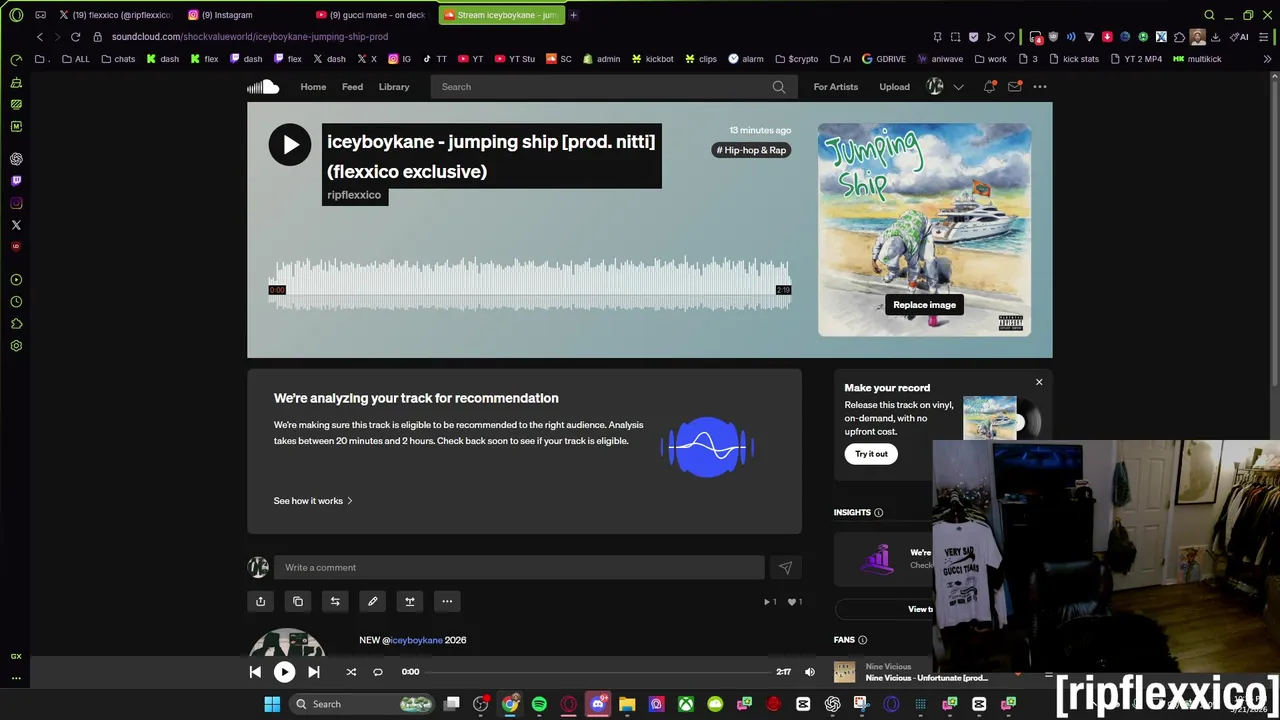Open the Opera menu logo
The height and width of the screenshot is (720, 1280).
click(16, 15)
